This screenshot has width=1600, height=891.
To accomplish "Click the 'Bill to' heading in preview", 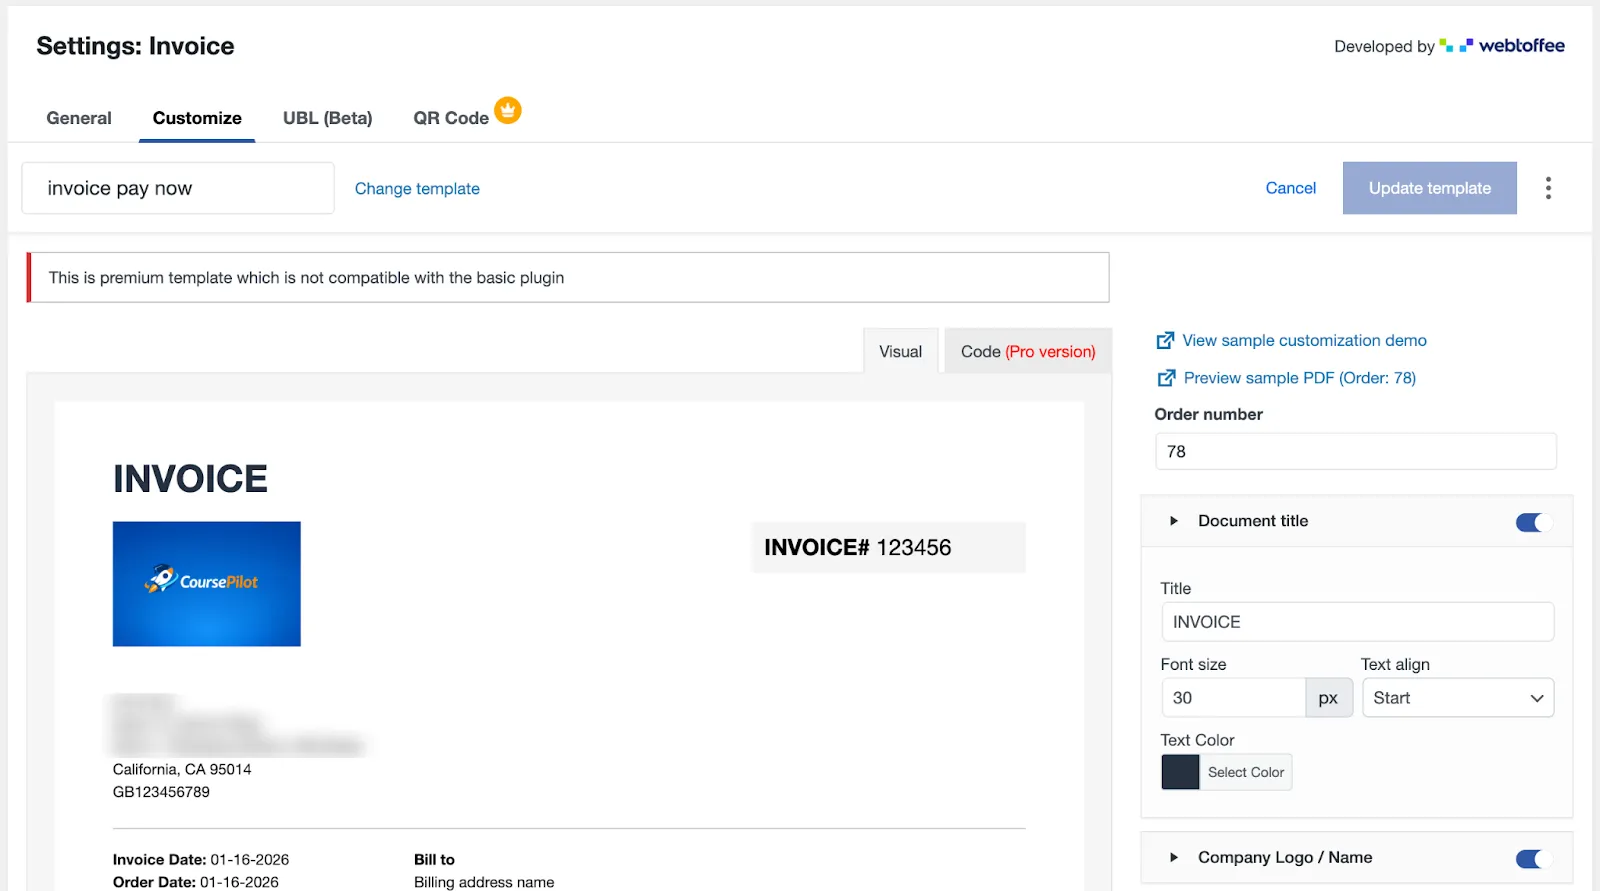I will click(434, 860).
